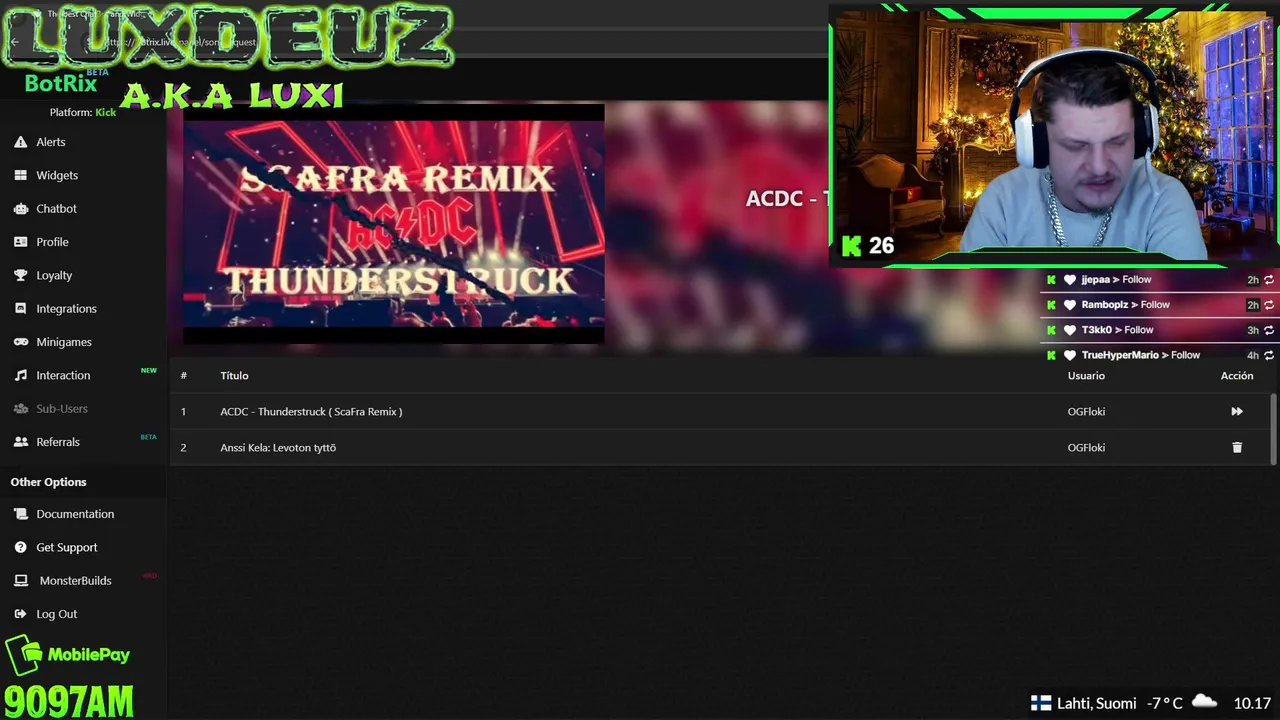Click the Log Out arrow icon

point(20,614)
